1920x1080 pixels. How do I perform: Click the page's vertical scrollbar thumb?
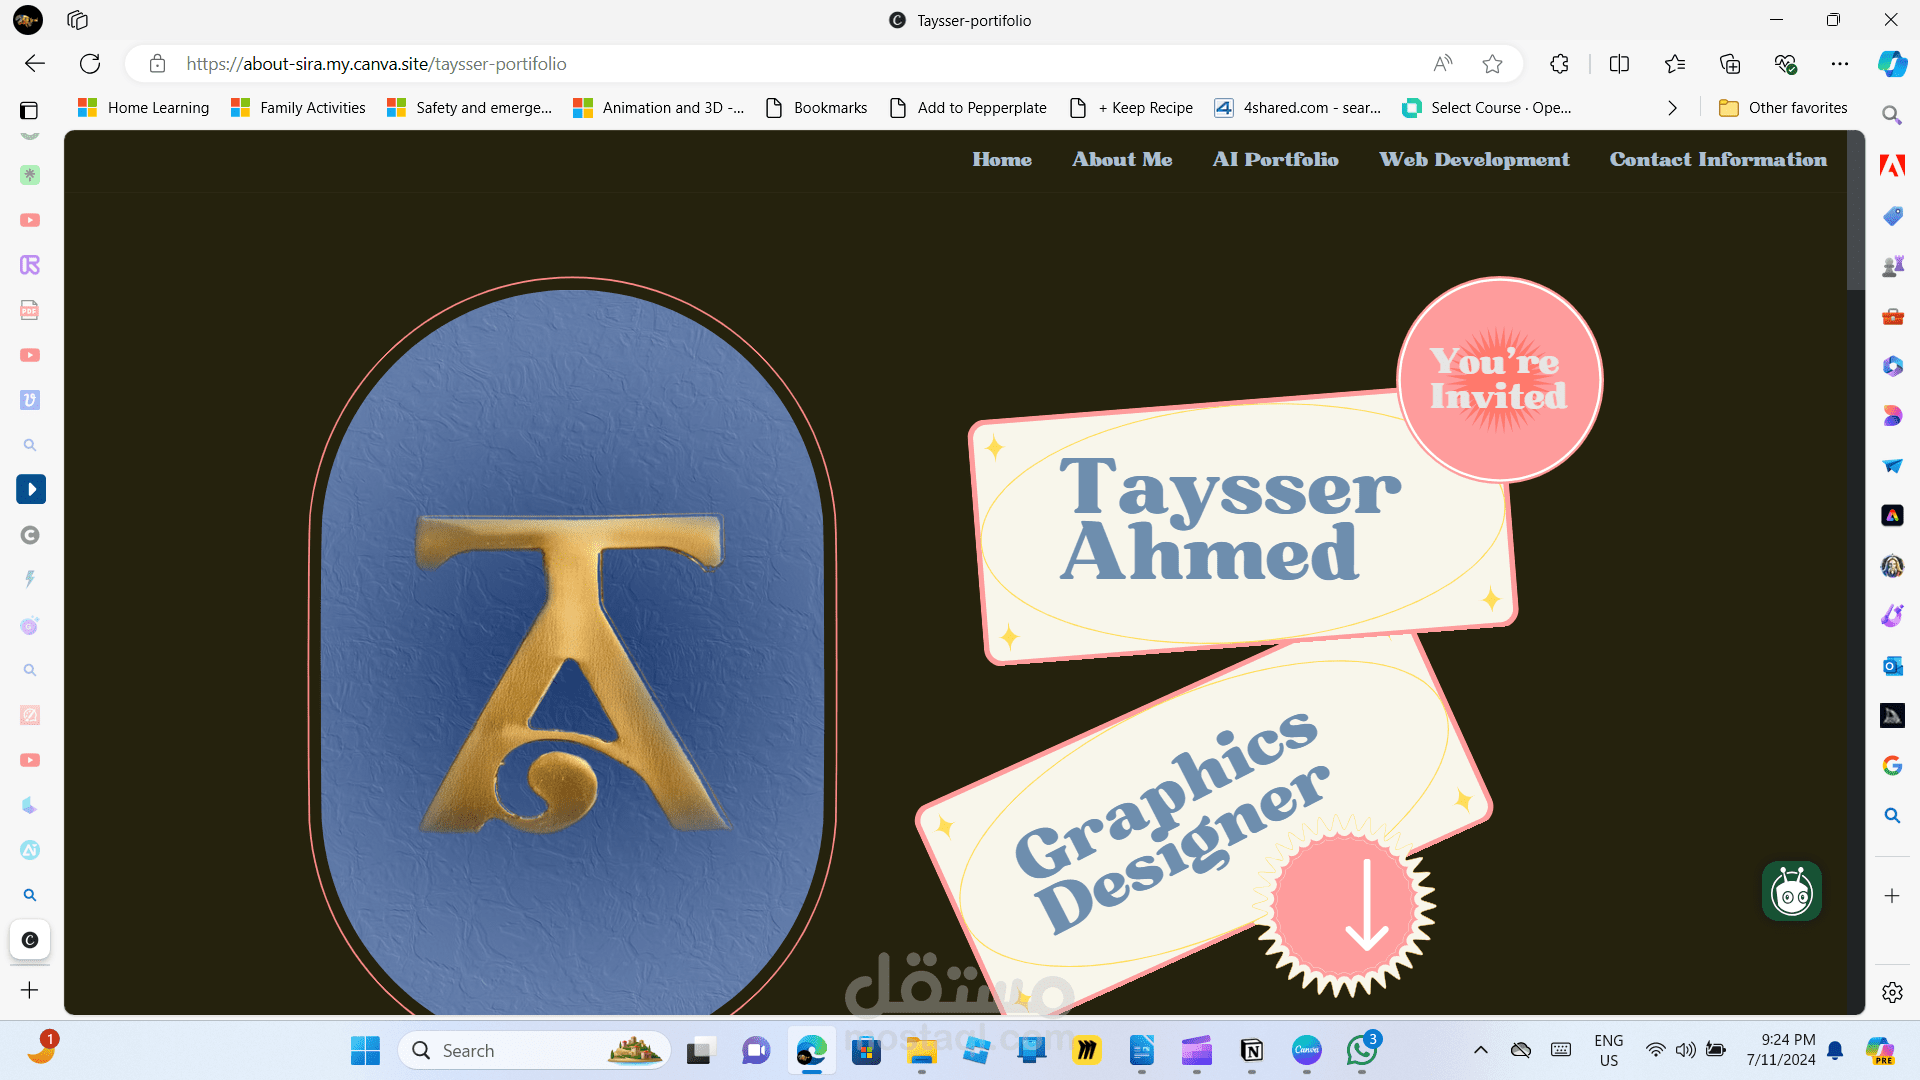[1855, 210]
